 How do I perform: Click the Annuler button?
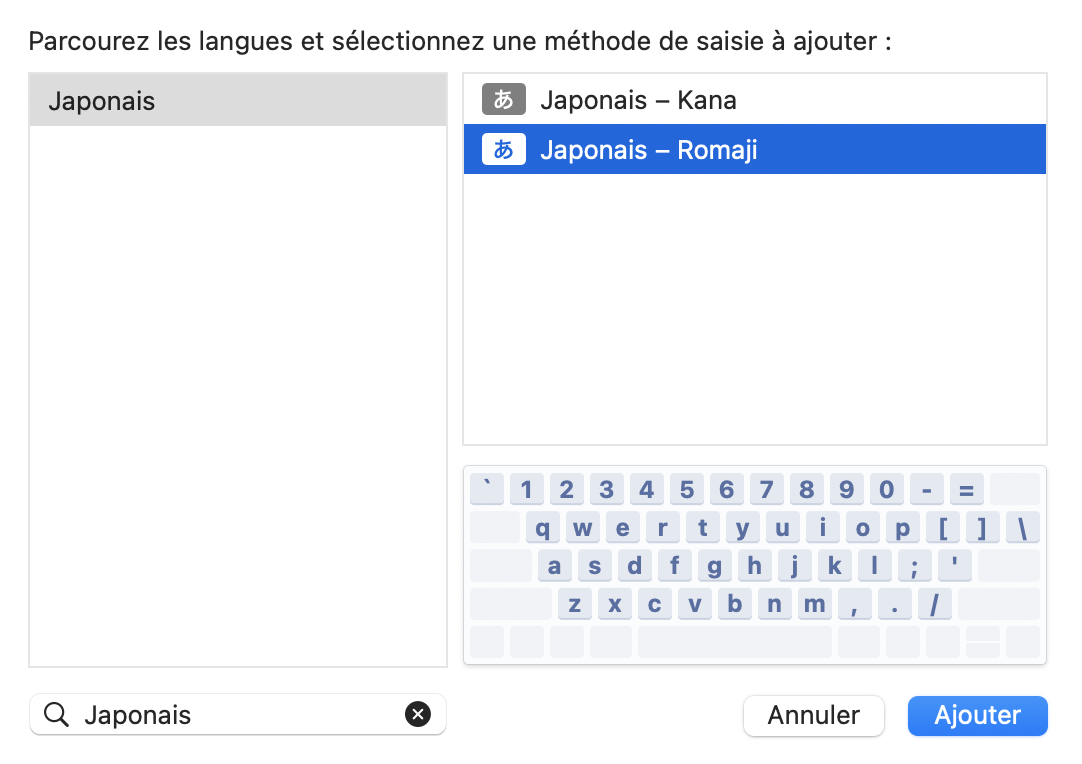pos(813,716)
